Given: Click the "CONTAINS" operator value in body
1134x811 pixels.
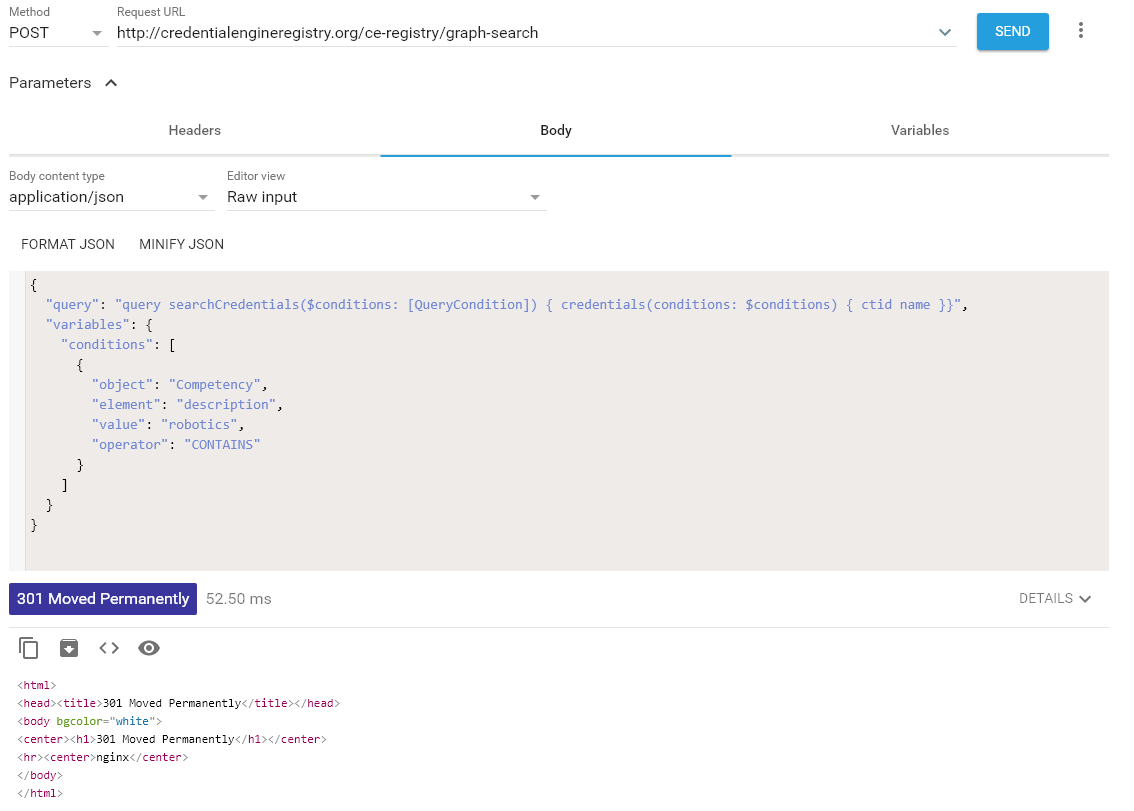Looking at the screenshot, I should [x=222, y=445].
